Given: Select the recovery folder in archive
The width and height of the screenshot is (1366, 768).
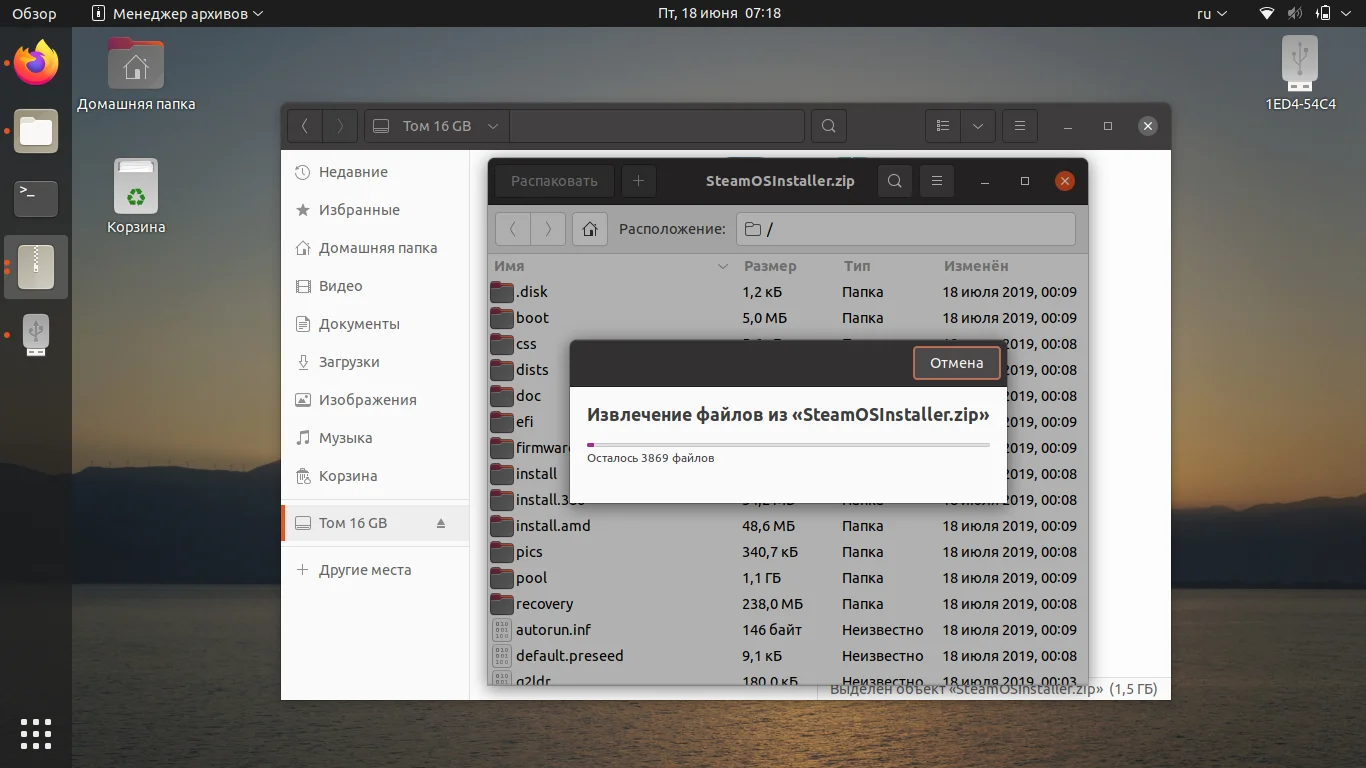Looking at the screenshot, I should tap(787, 604).
